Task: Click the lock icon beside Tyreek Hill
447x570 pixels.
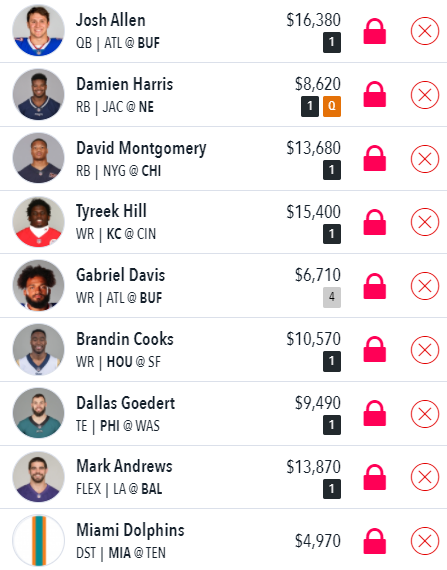Action: pyautogui.click(x=375, y=222)
